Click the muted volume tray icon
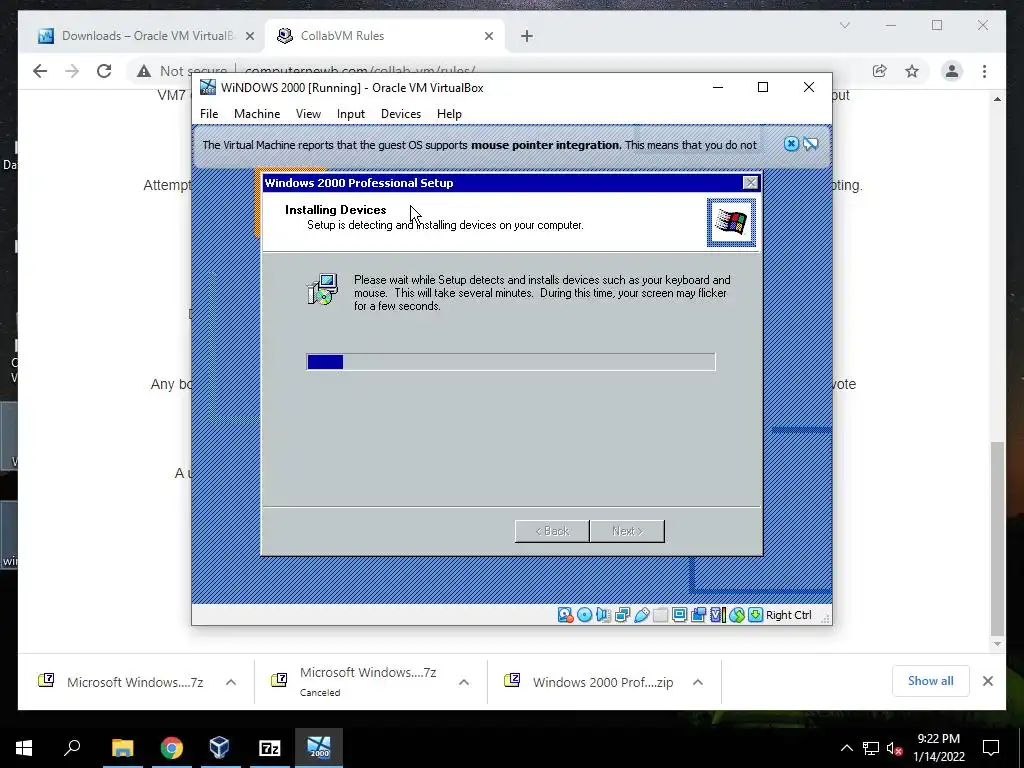 pos(895,748)
